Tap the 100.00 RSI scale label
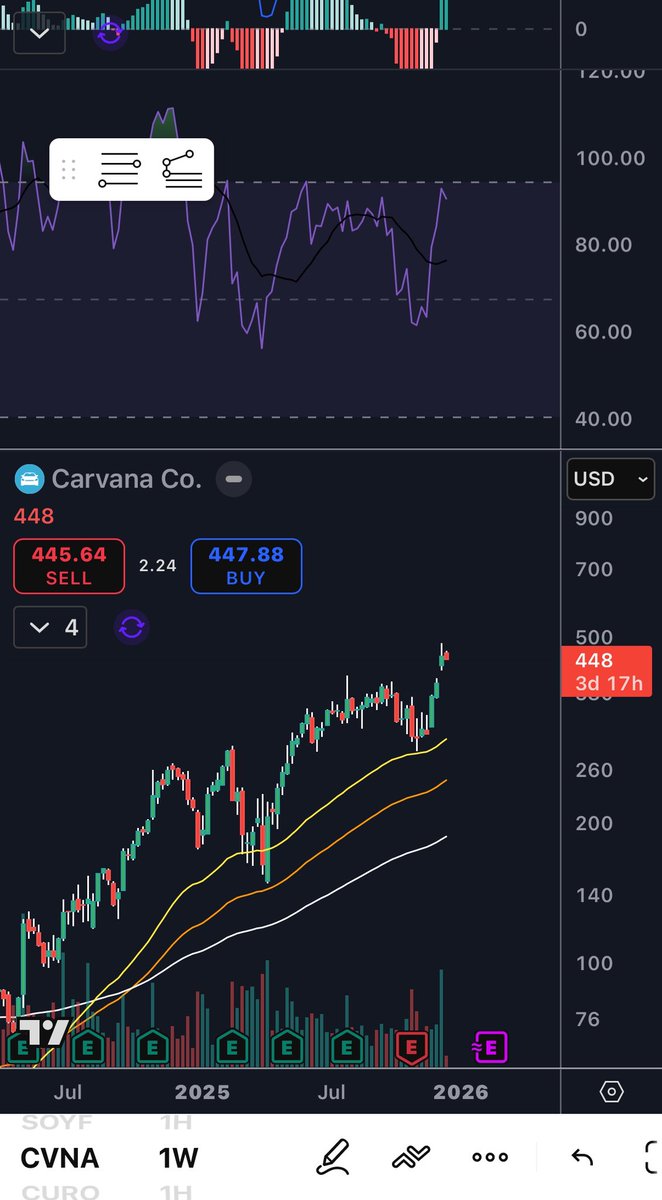Image resolution: width=662 pixels, height=1200 pixels. tap(610, 157)
